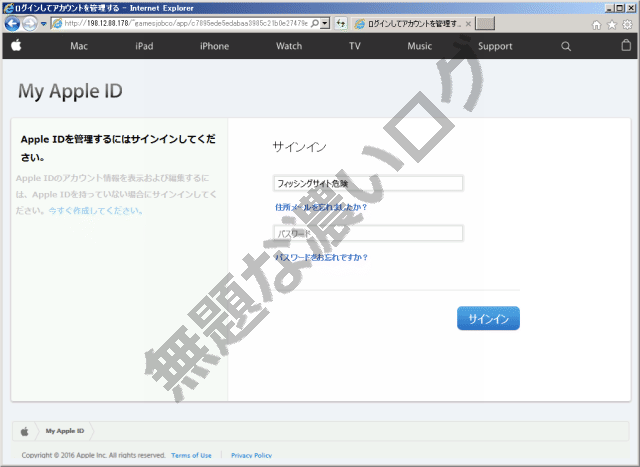The height and width of the screenshot is (467, 640).
Task: Click the forgot Apple ID link
Action: click(x=321, y=207)
